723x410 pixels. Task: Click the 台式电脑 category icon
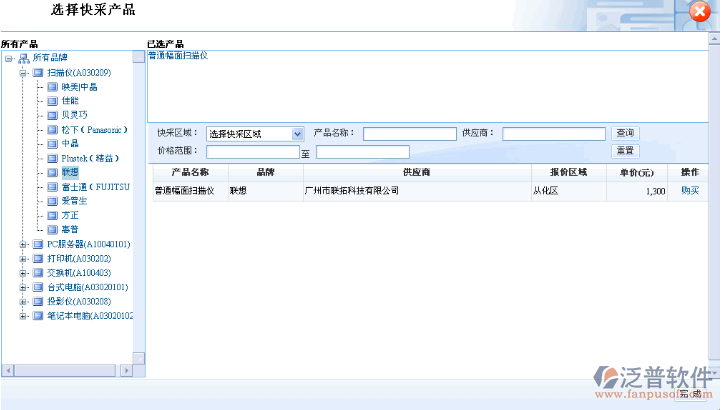coord(38,287)
